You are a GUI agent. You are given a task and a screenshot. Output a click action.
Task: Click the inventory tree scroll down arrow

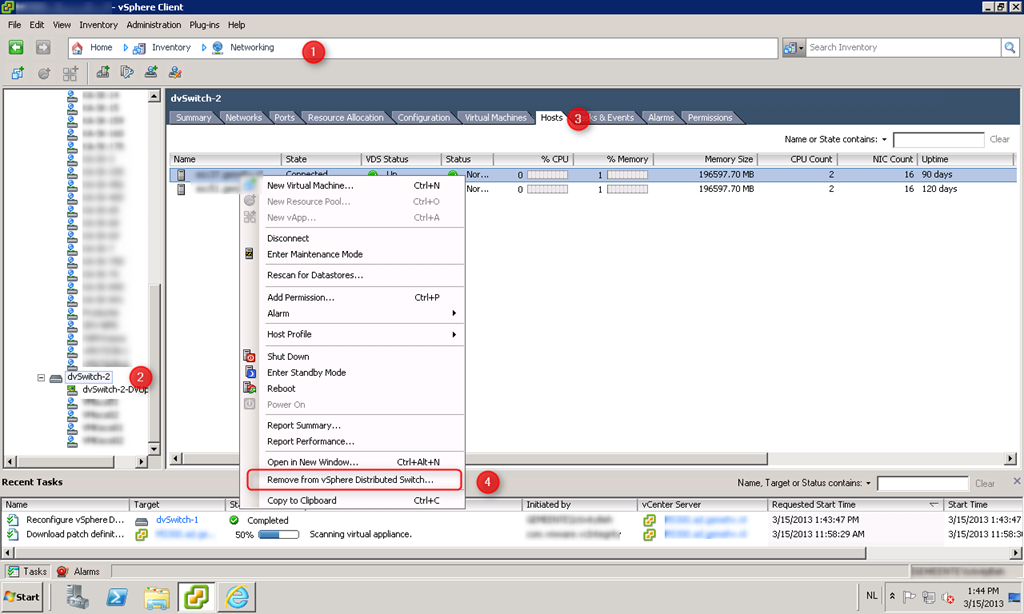click(x=154, y=449)
